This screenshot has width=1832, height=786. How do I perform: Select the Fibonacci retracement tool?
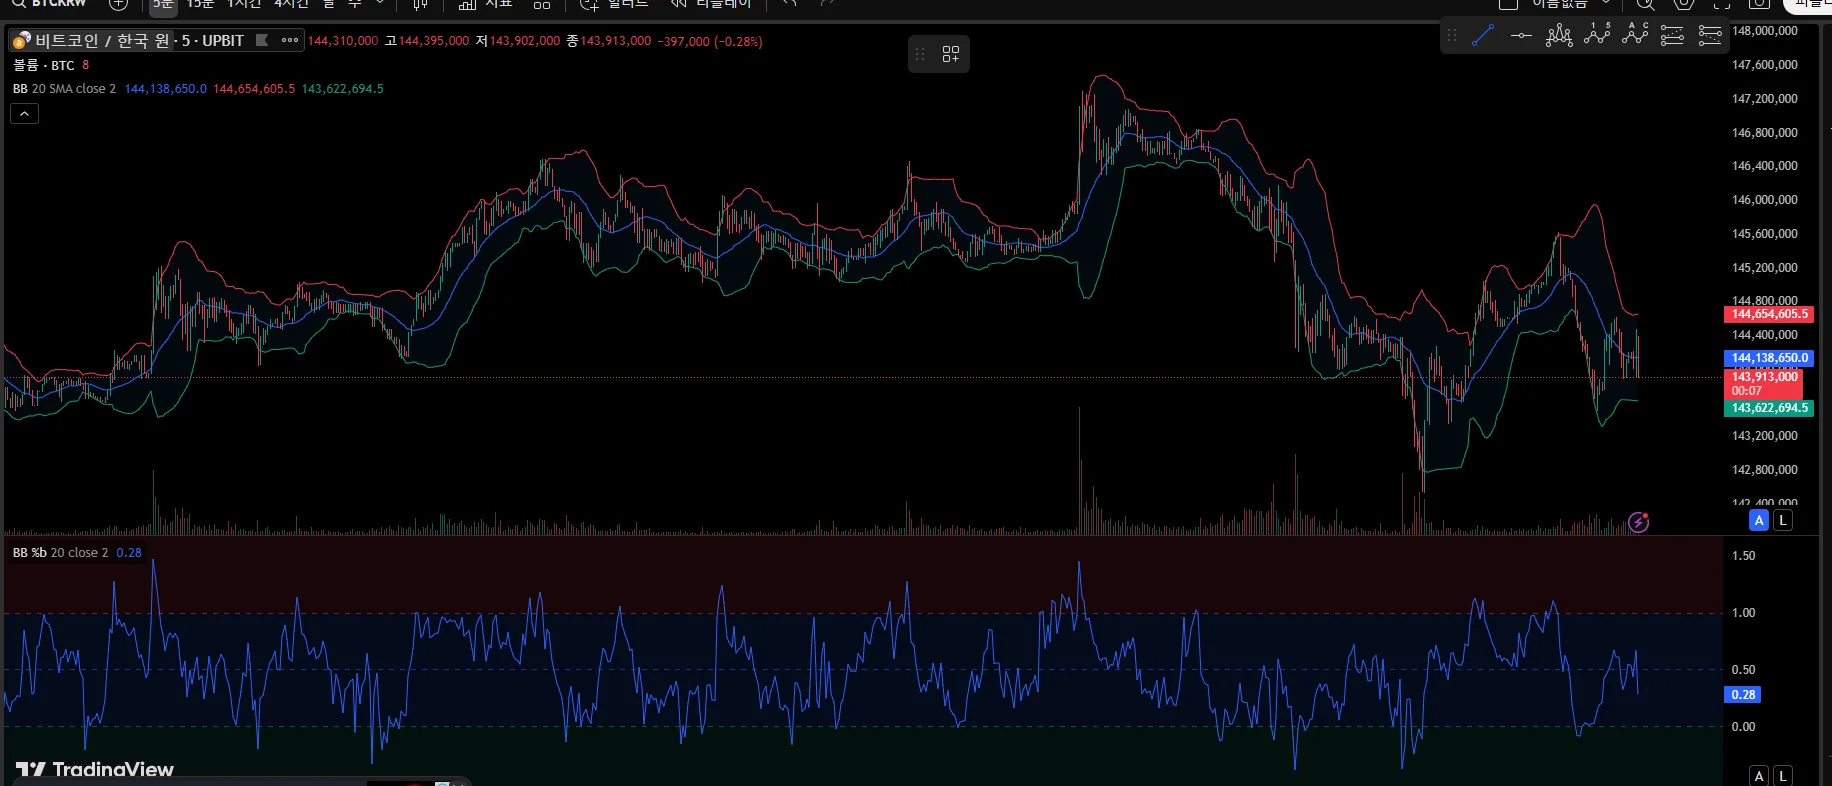point(1672,36)
